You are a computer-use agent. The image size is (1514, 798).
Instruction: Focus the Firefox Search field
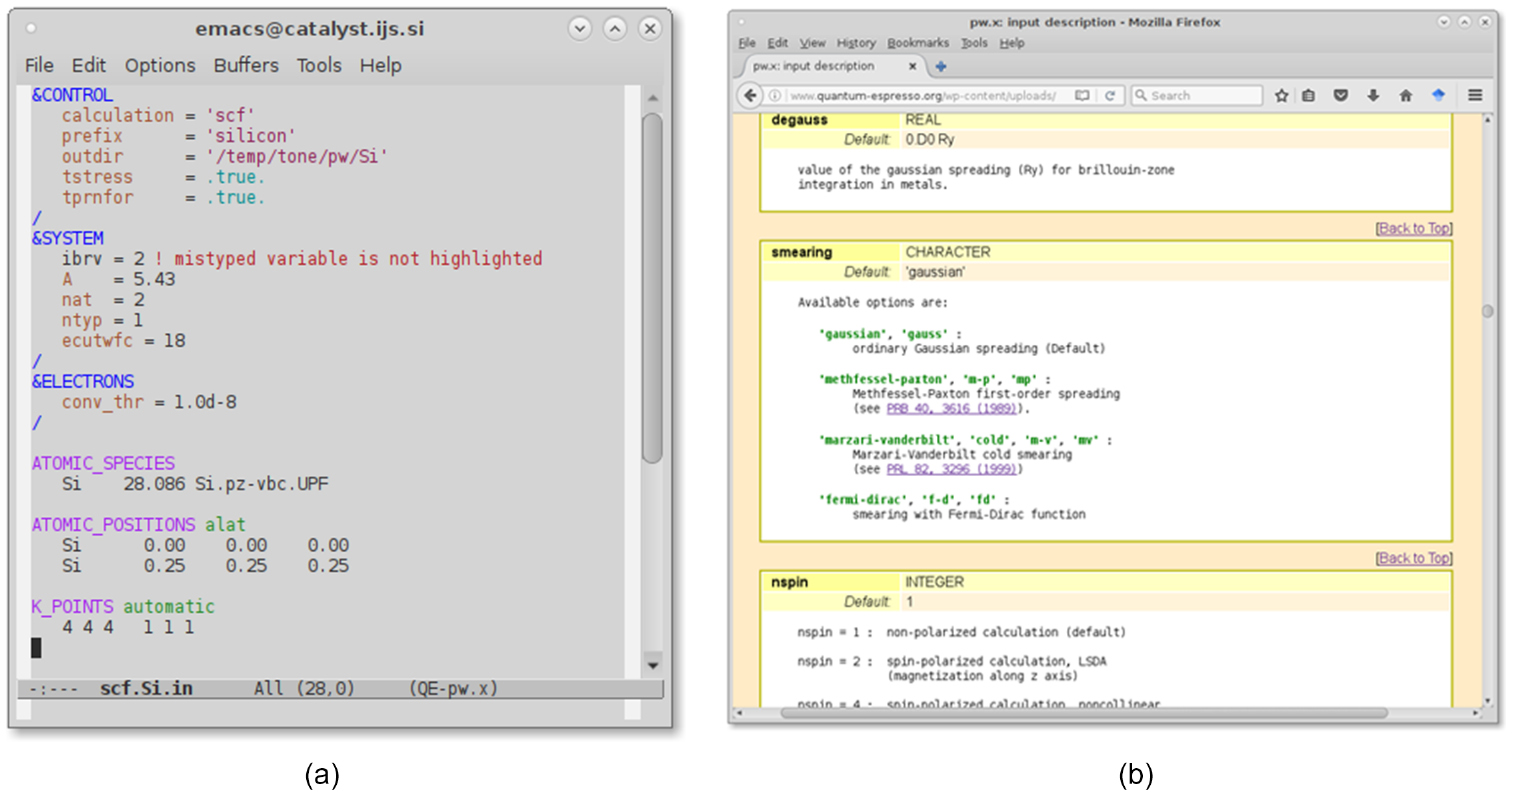tap(1197, 96)
